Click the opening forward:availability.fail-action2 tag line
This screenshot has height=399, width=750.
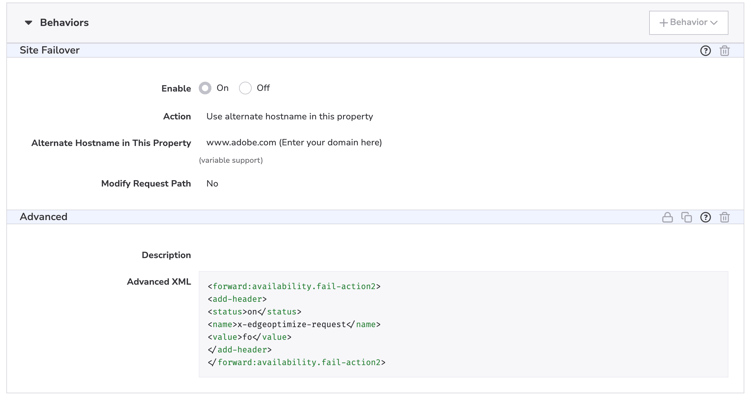294,286
